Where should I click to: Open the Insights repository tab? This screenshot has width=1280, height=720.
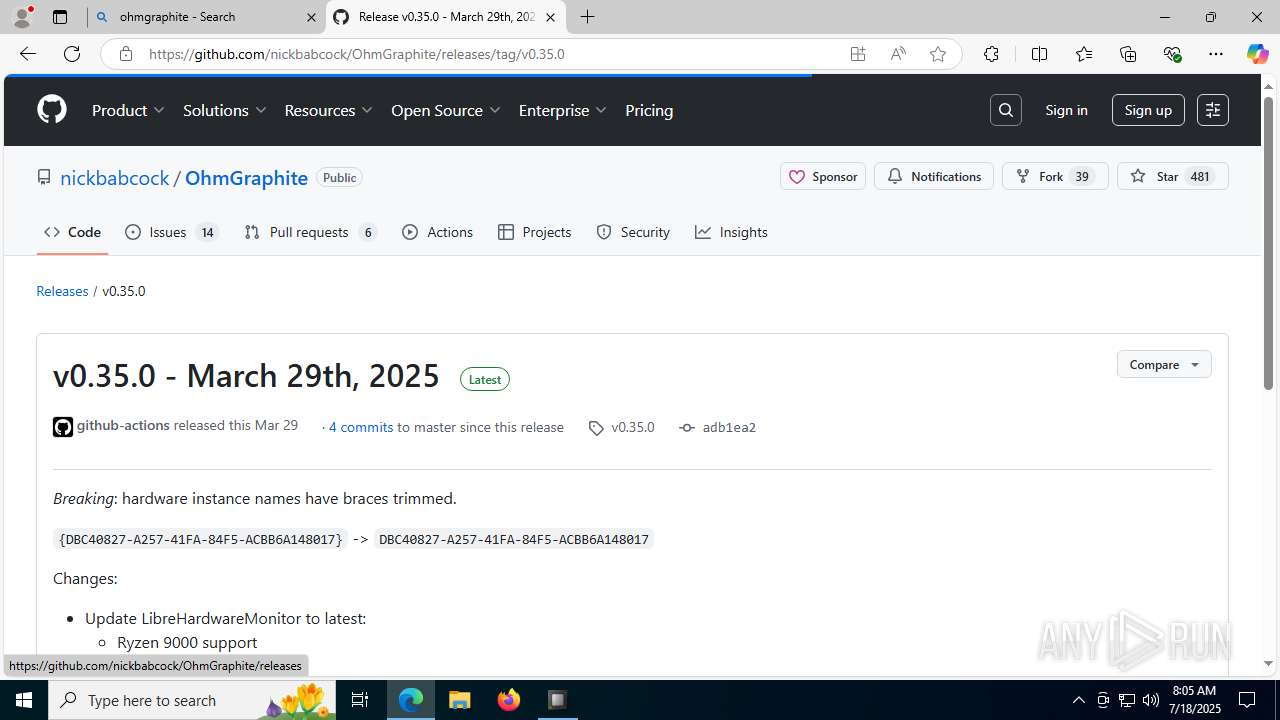point(731,232)
